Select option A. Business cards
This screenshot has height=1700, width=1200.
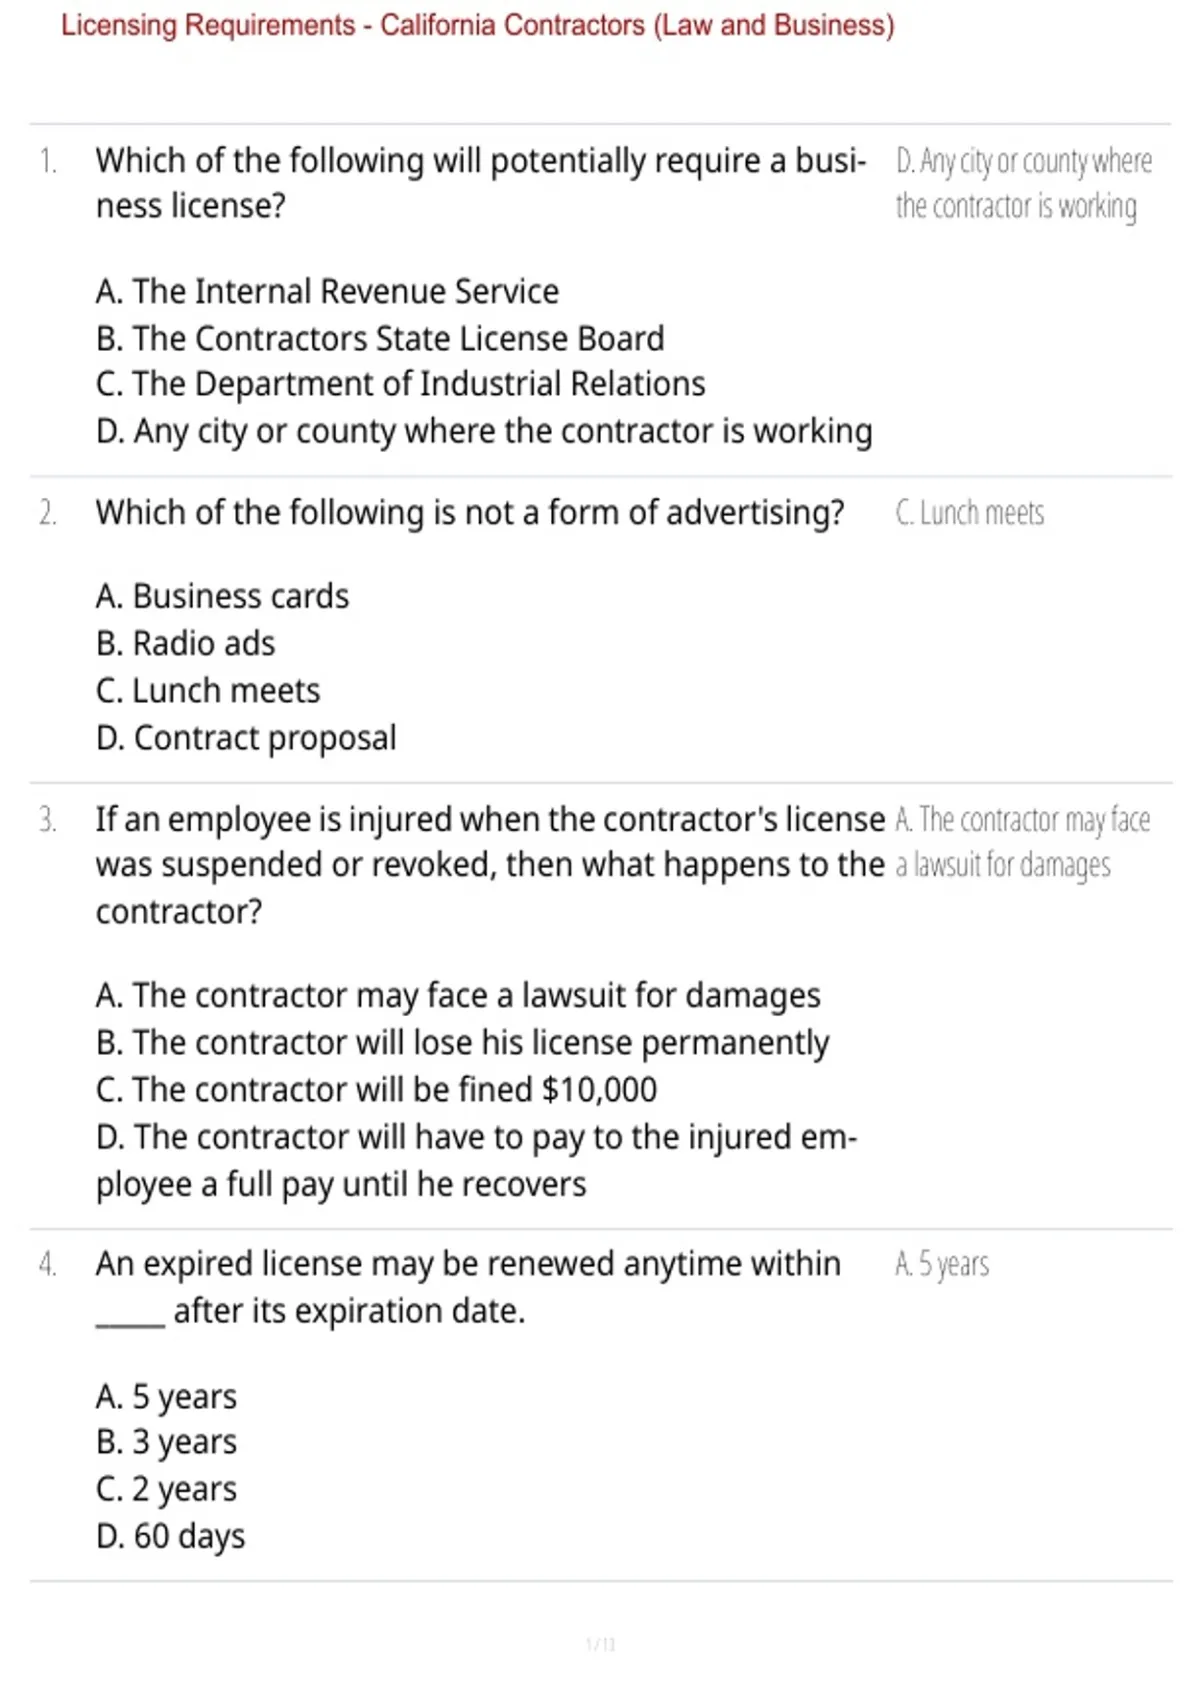pos(222,597)
